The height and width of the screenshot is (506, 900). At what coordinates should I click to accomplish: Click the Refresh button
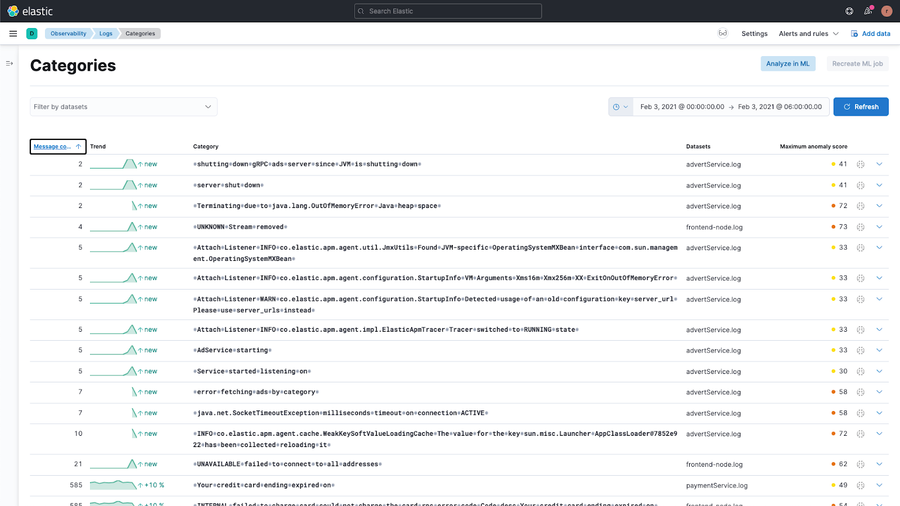[860, 107]
